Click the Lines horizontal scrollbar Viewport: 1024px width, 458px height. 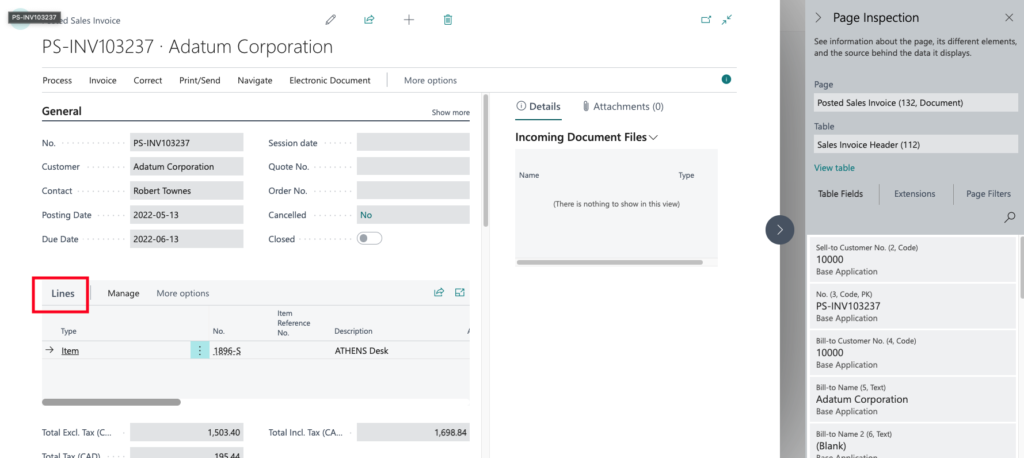(x=111, y=402)
